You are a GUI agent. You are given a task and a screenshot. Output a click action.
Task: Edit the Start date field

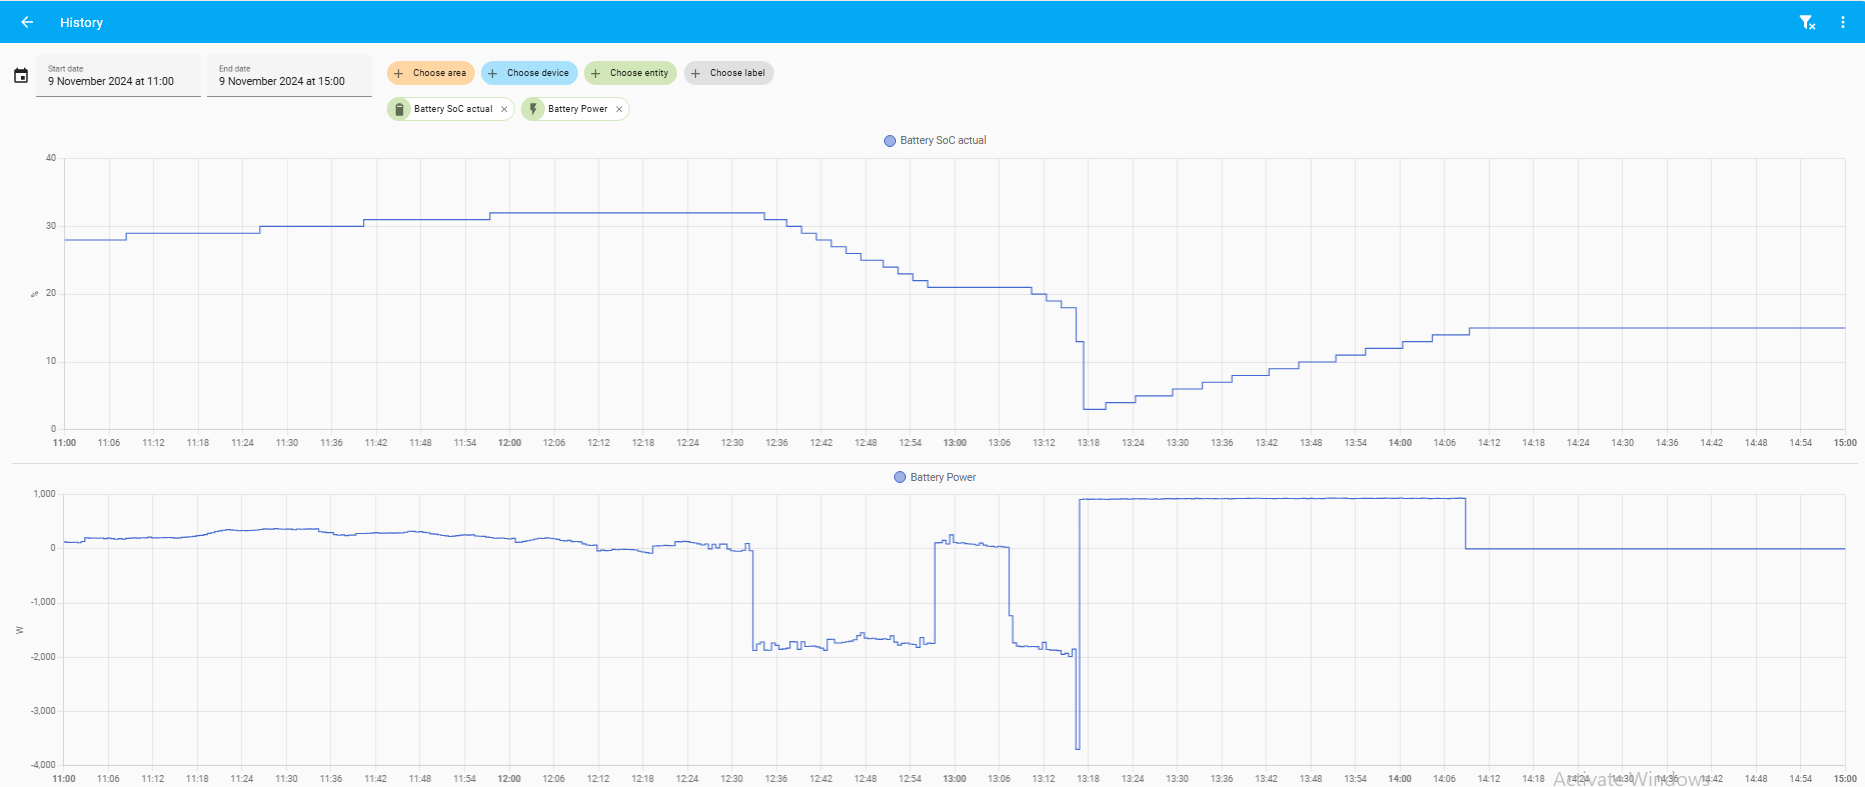click(x=118, y=76)
